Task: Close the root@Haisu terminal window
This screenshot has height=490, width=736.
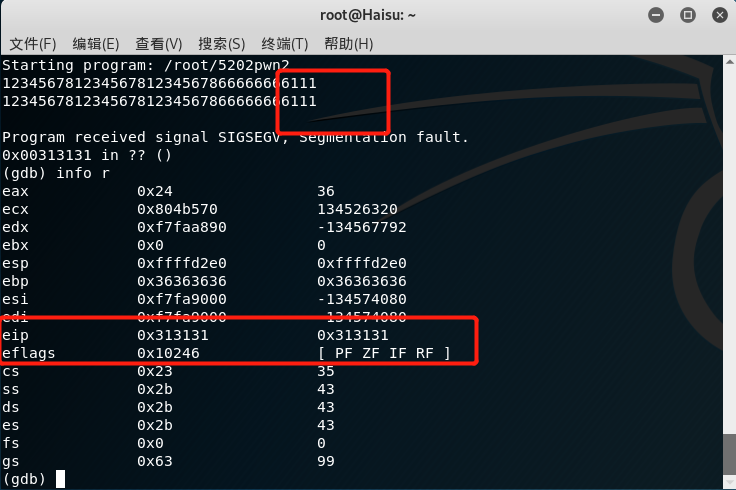Action: (720, 15)
